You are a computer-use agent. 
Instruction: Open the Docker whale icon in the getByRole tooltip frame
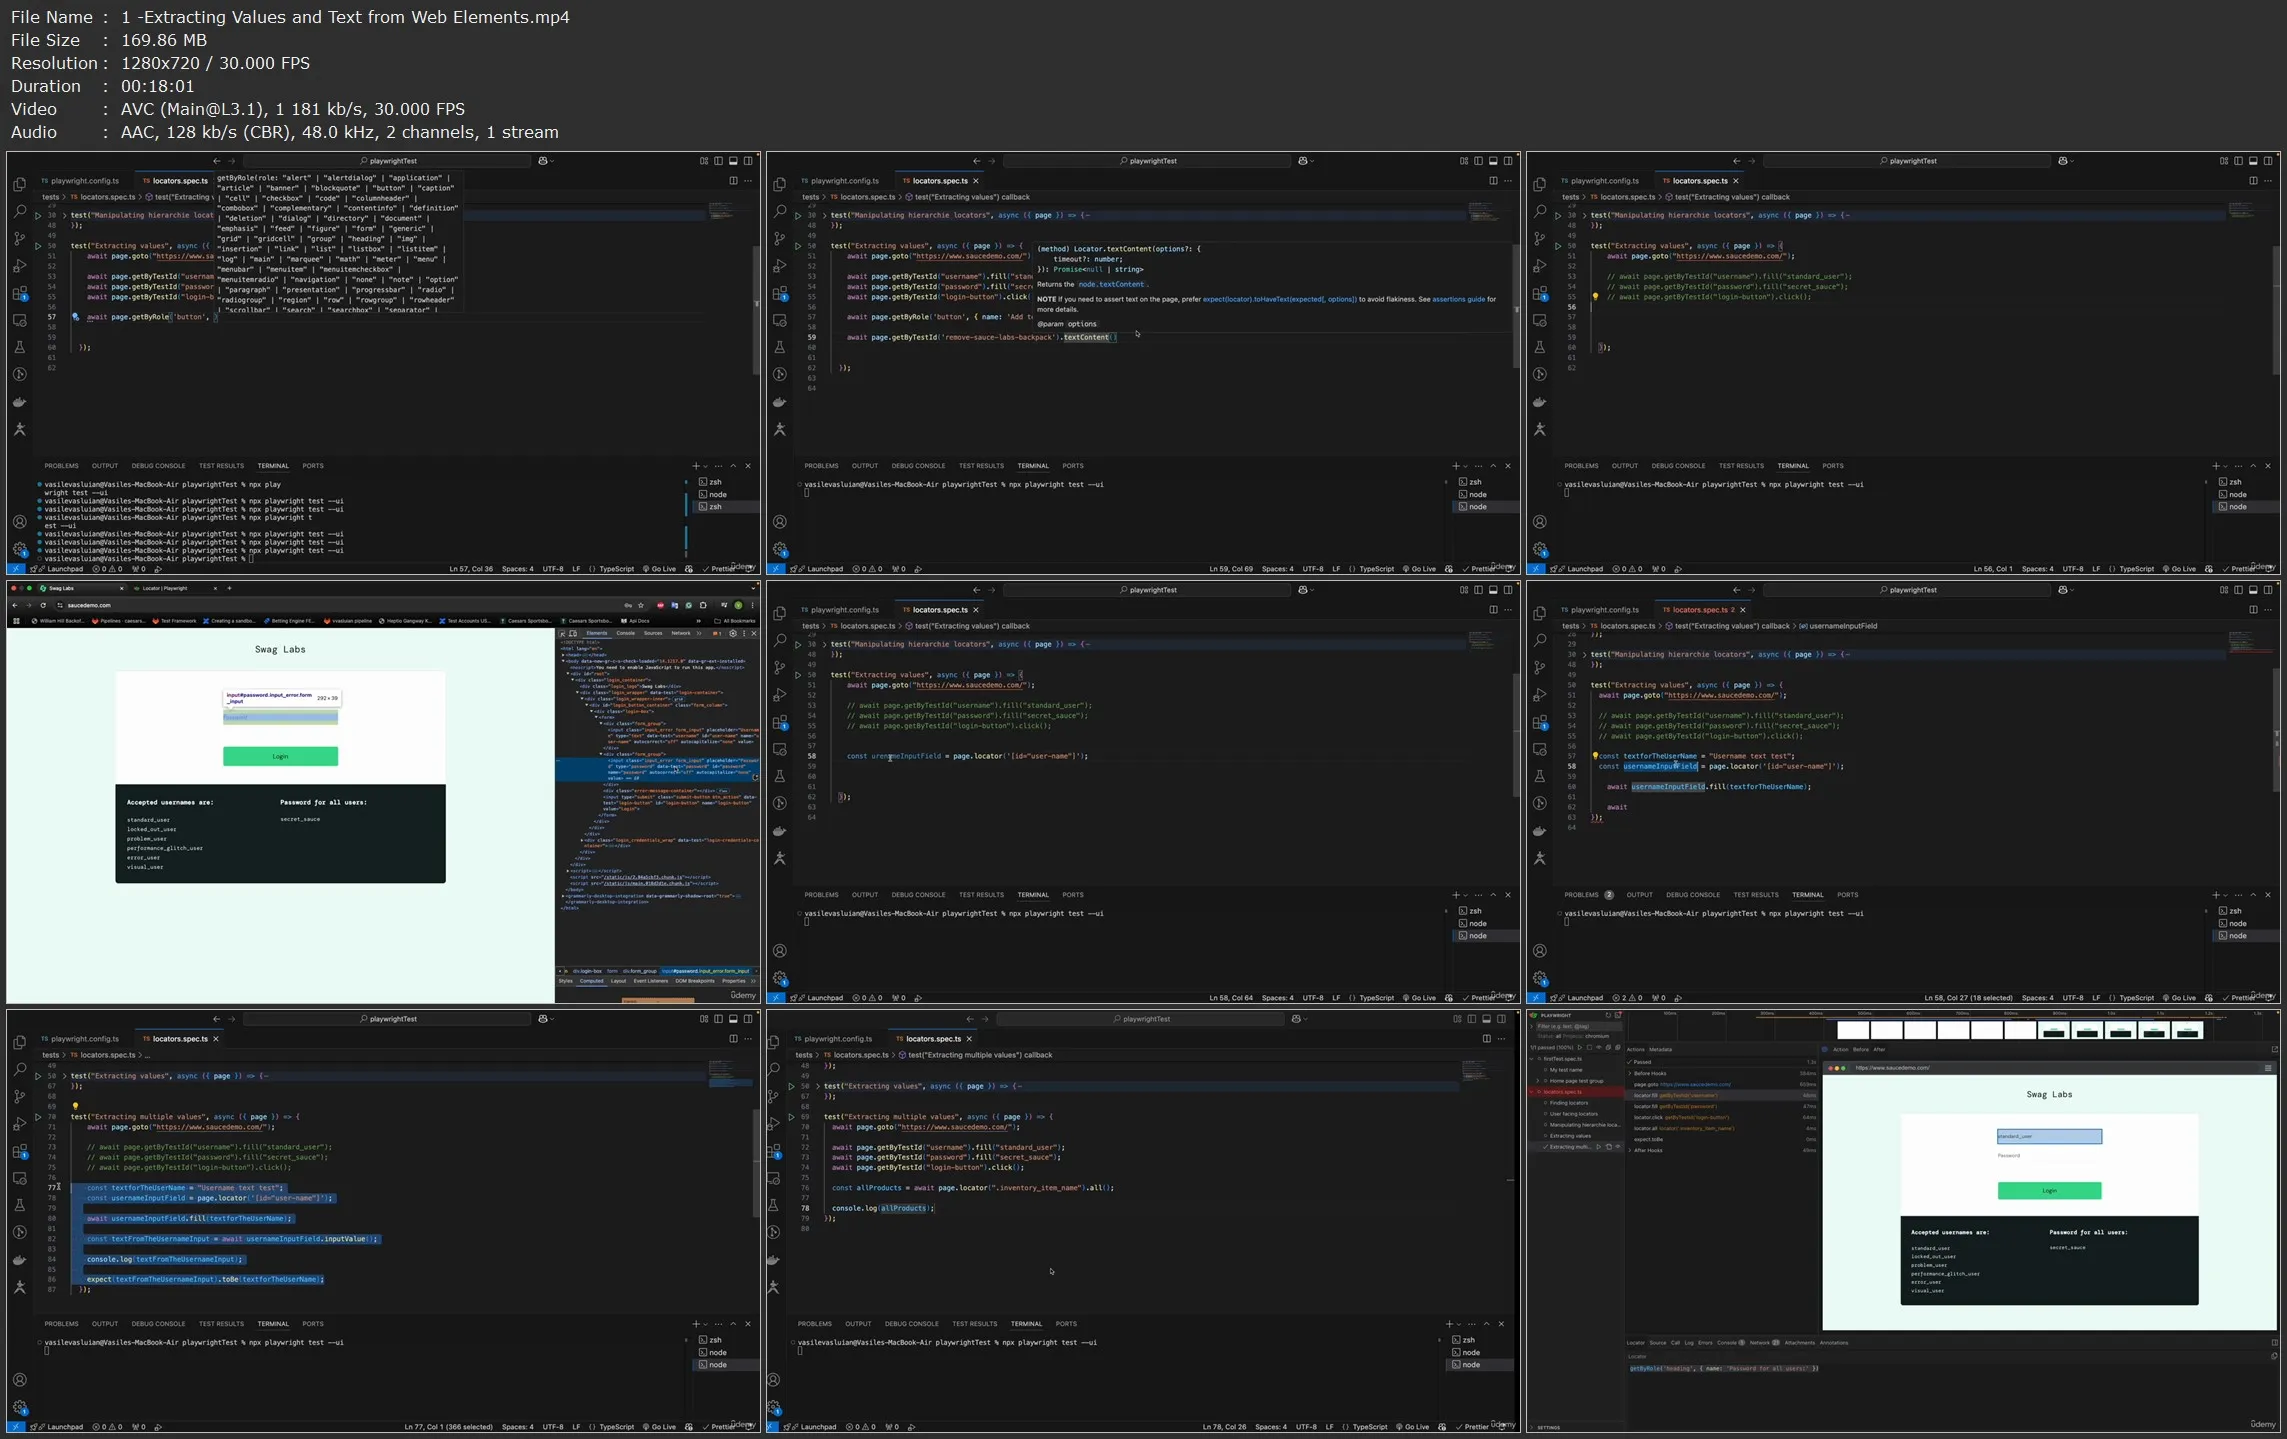(19, 402)
